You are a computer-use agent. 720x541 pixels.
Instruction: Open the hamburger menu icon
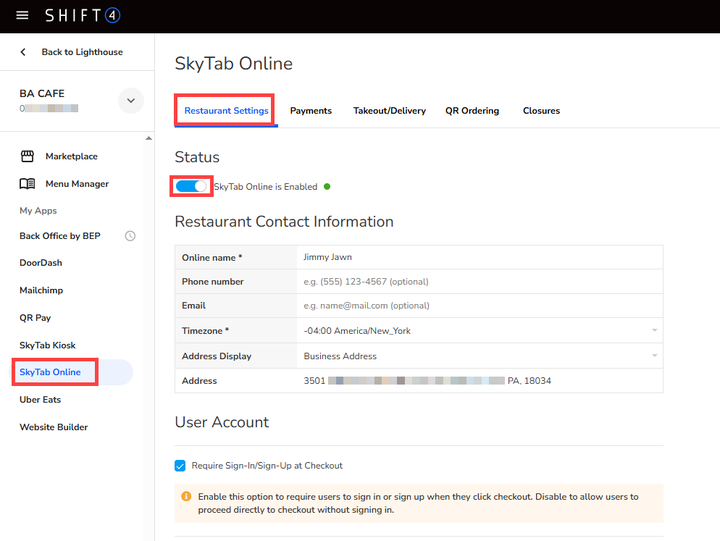coord(22,16)
